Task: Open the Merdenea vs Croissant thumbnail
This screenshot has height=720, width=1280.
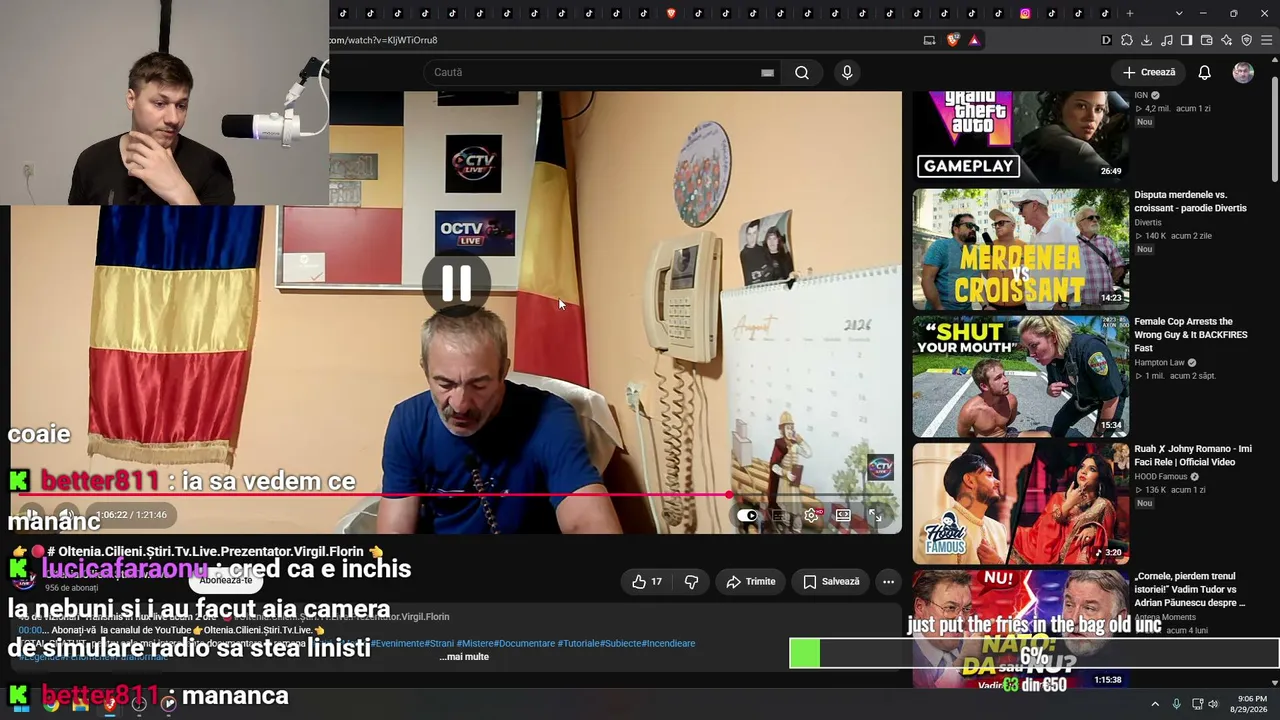Action: [1020, 249]
